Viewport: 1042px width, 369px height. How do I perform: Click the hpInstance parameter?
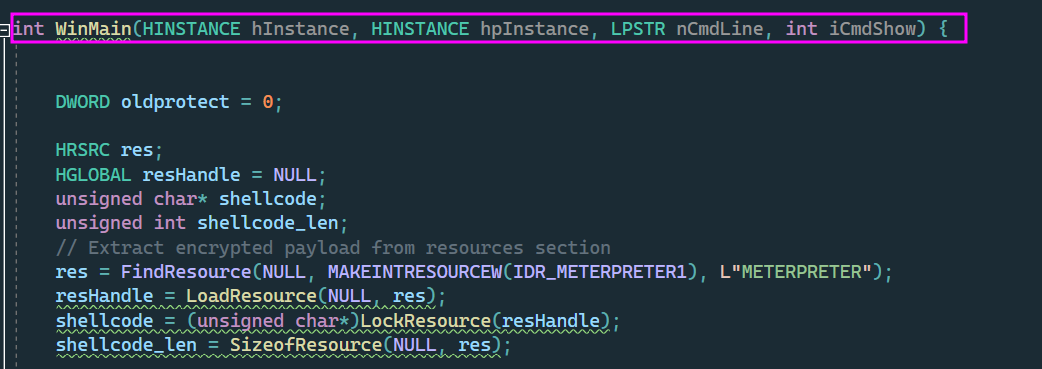coord(534,29)
